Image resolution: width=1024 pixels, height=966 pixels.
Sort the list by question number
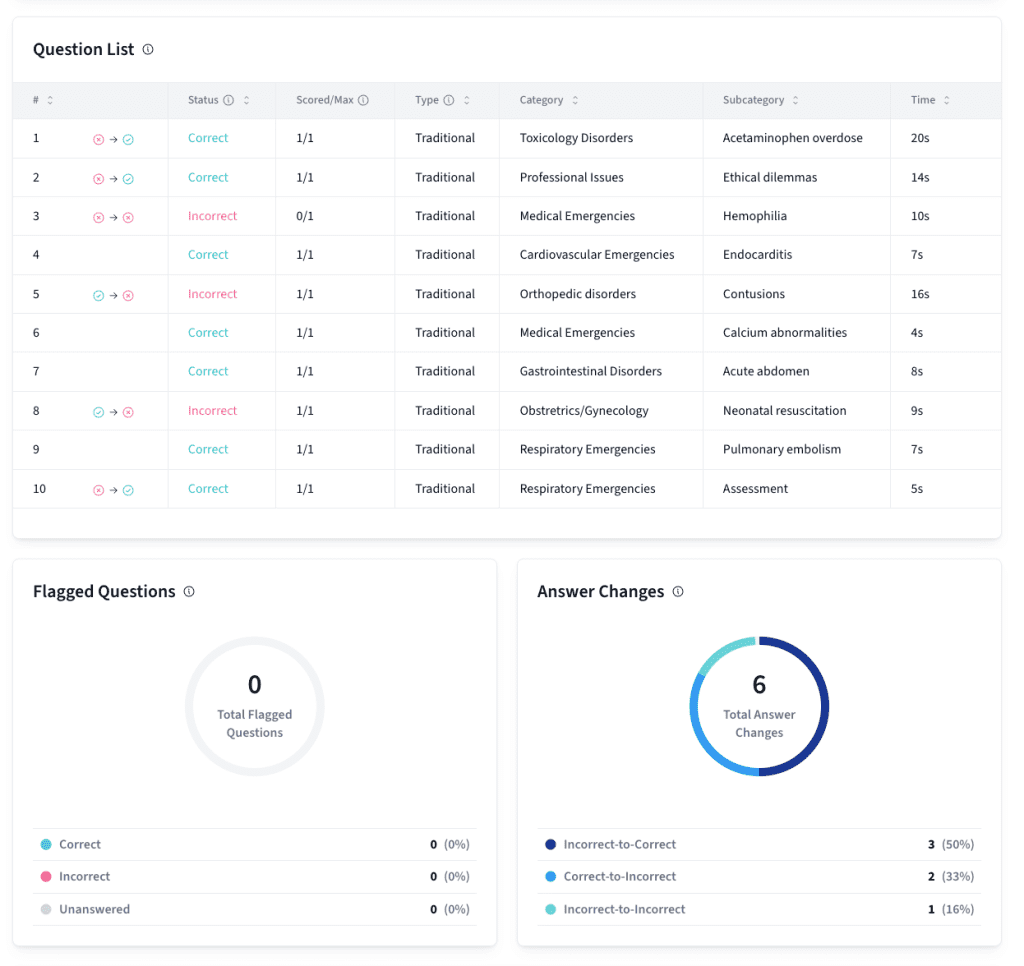coord(50,100)
